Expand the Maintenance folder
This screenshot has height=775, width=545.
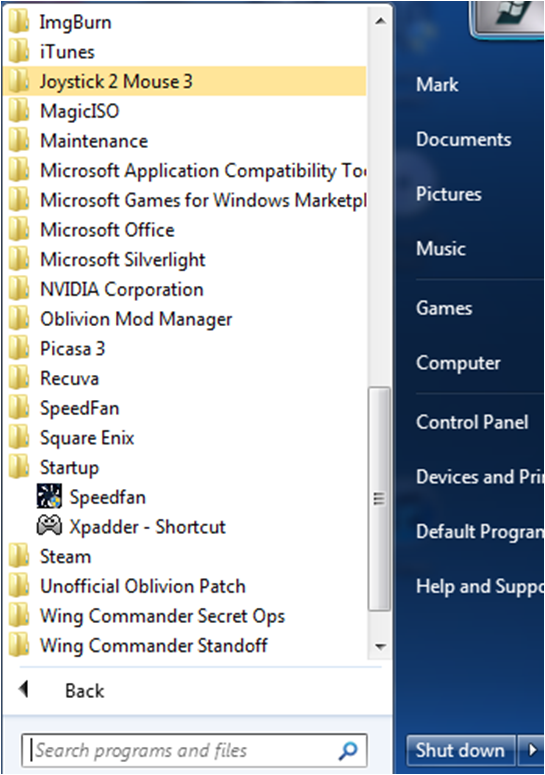pyautogui.click(x=184, y=140)
